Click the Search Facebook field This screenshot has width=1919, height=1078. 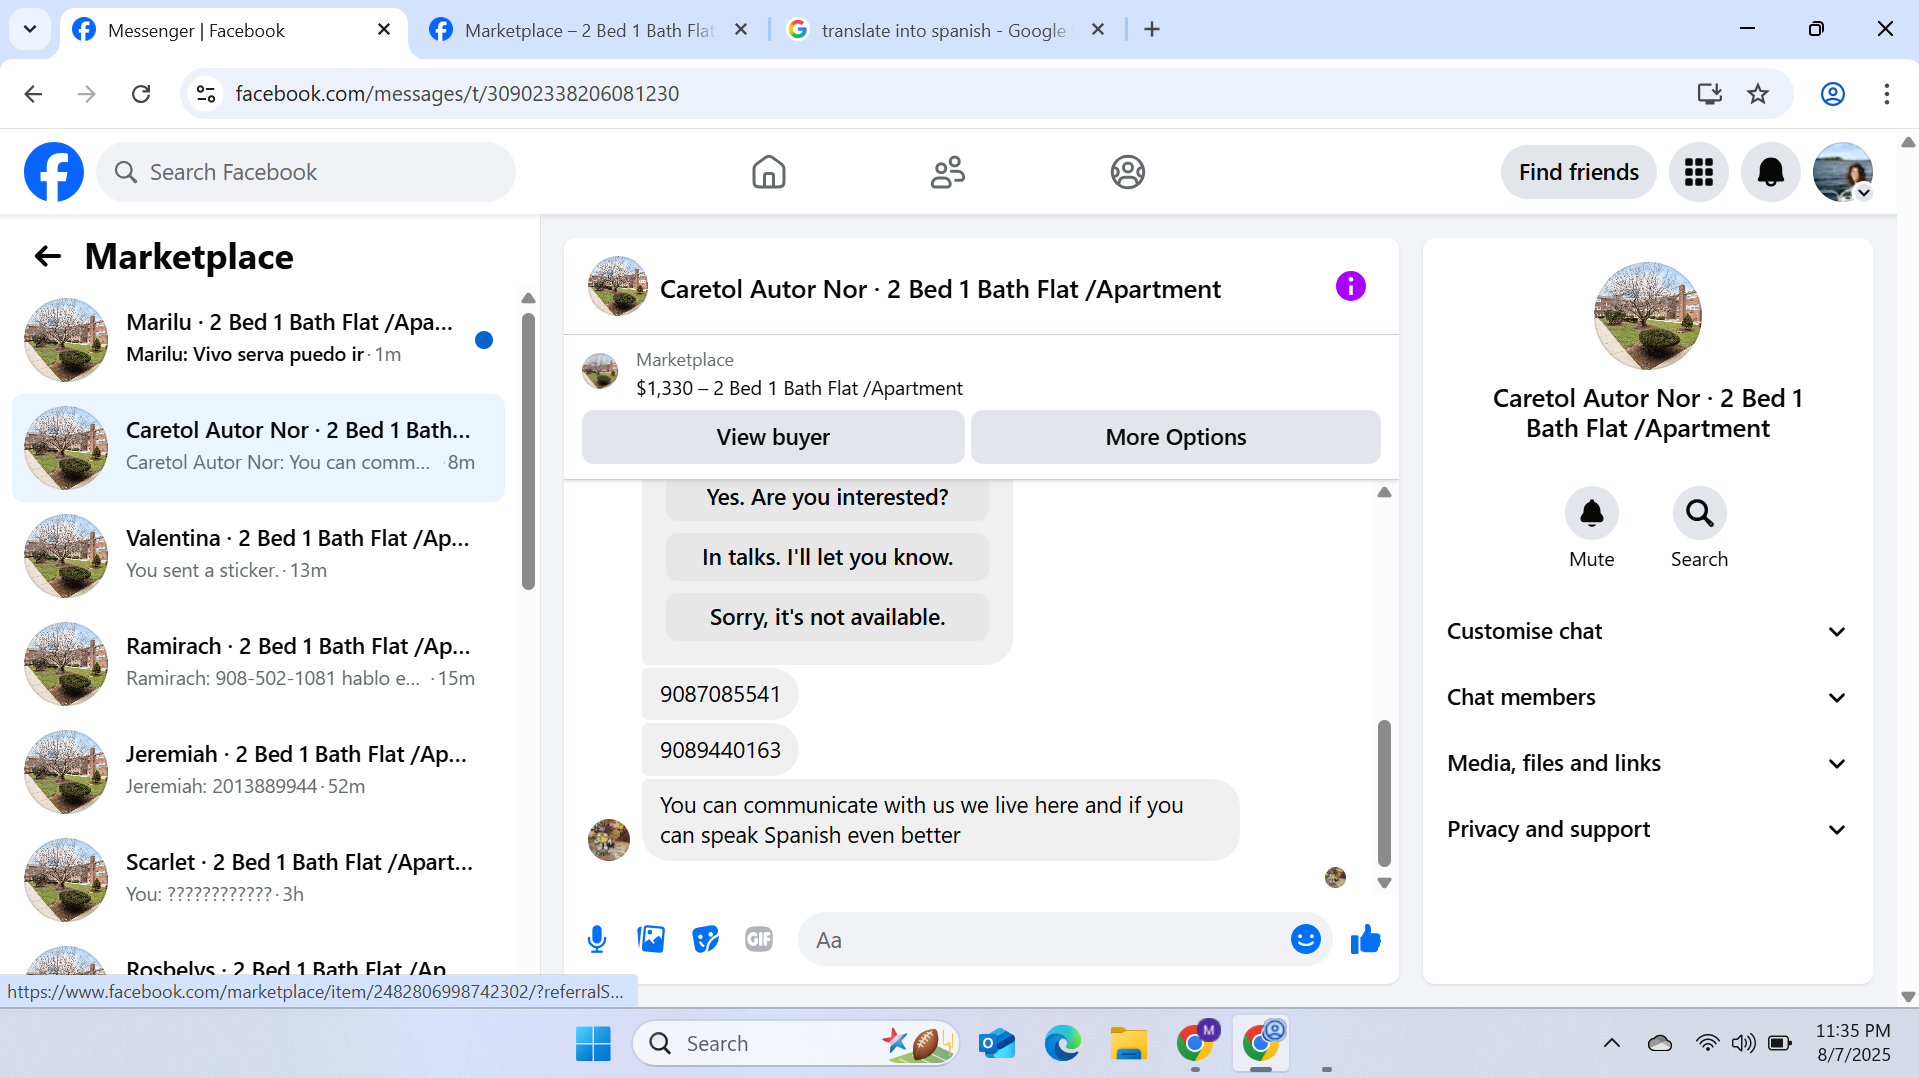click(x=306, y=172)
